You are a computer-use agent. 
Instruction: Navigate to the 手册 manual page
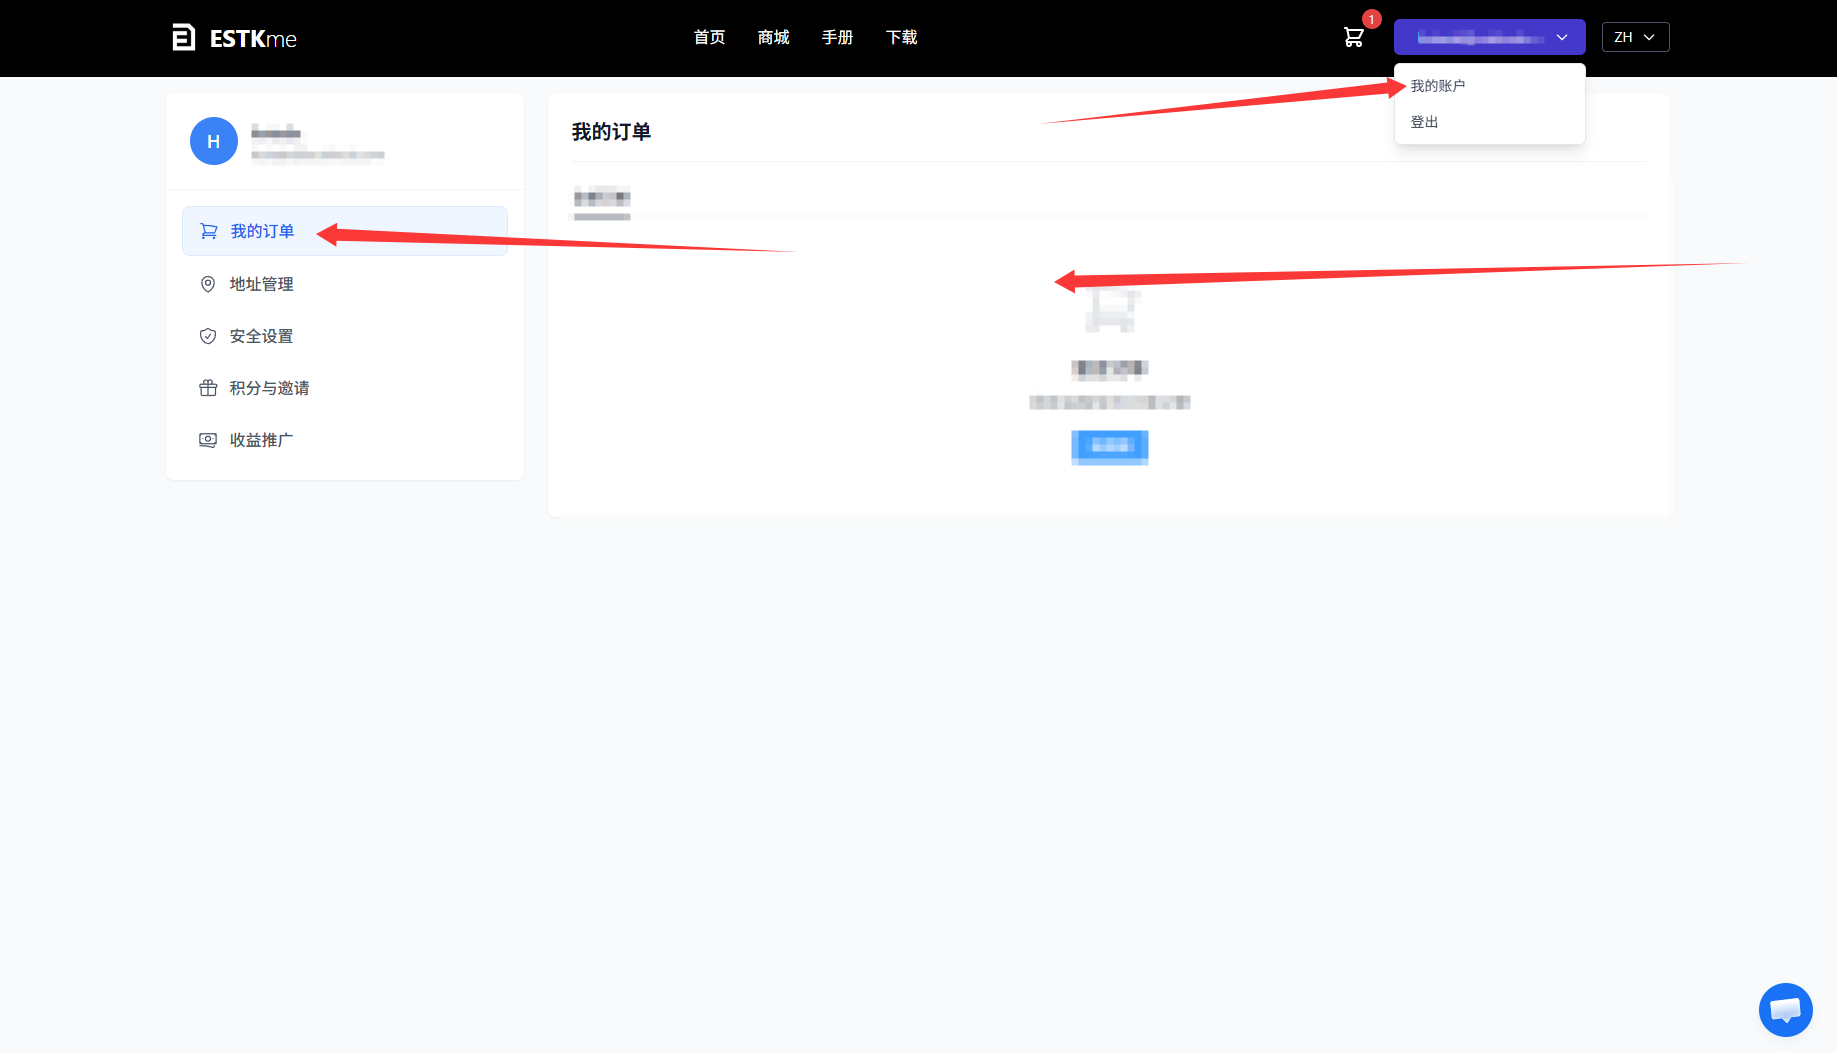coord(837,37)
